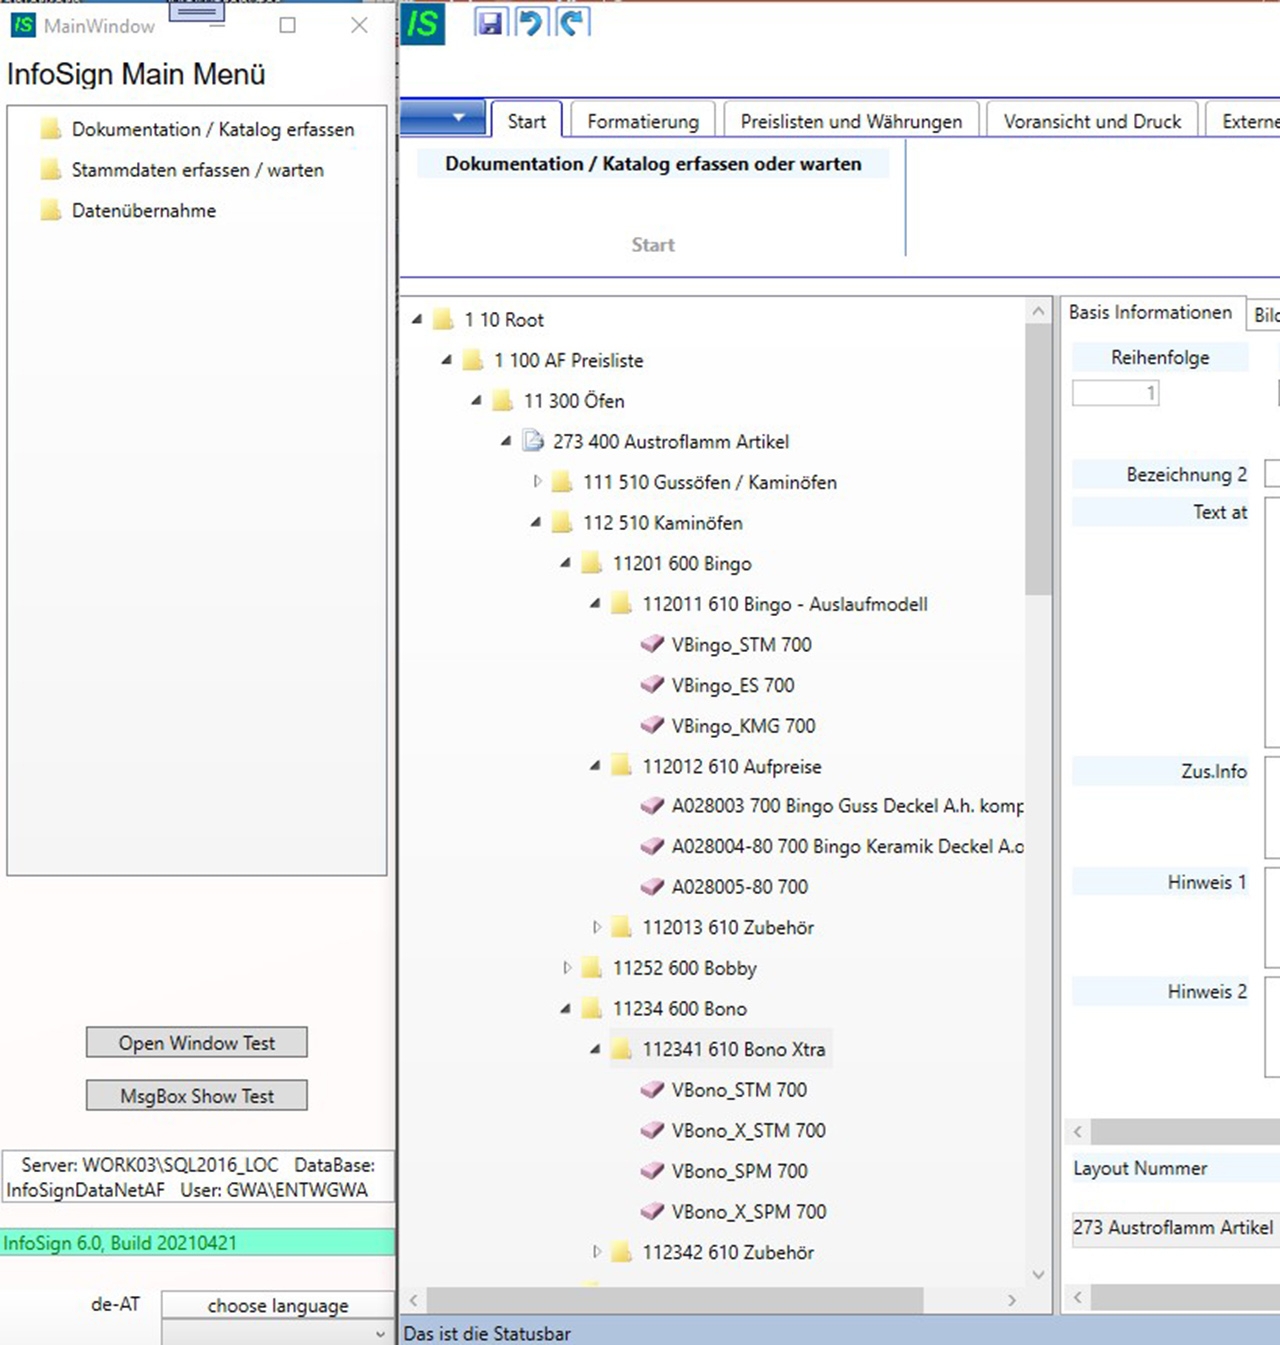Viewport: 1280px width, 1345px height.
Task: Click the Save floppy disk icon
Action: [490, 22]
